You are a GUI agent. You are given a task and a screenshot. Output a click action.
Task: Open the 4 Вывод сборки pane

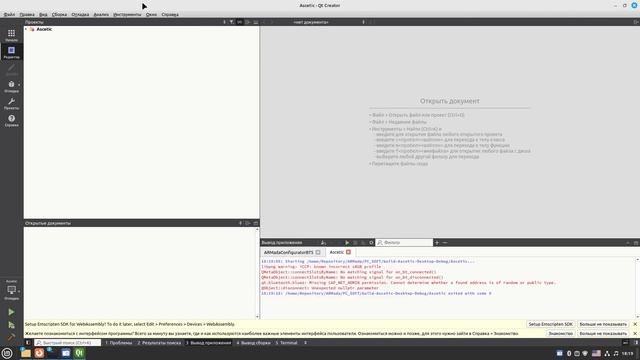pos(253,343)
